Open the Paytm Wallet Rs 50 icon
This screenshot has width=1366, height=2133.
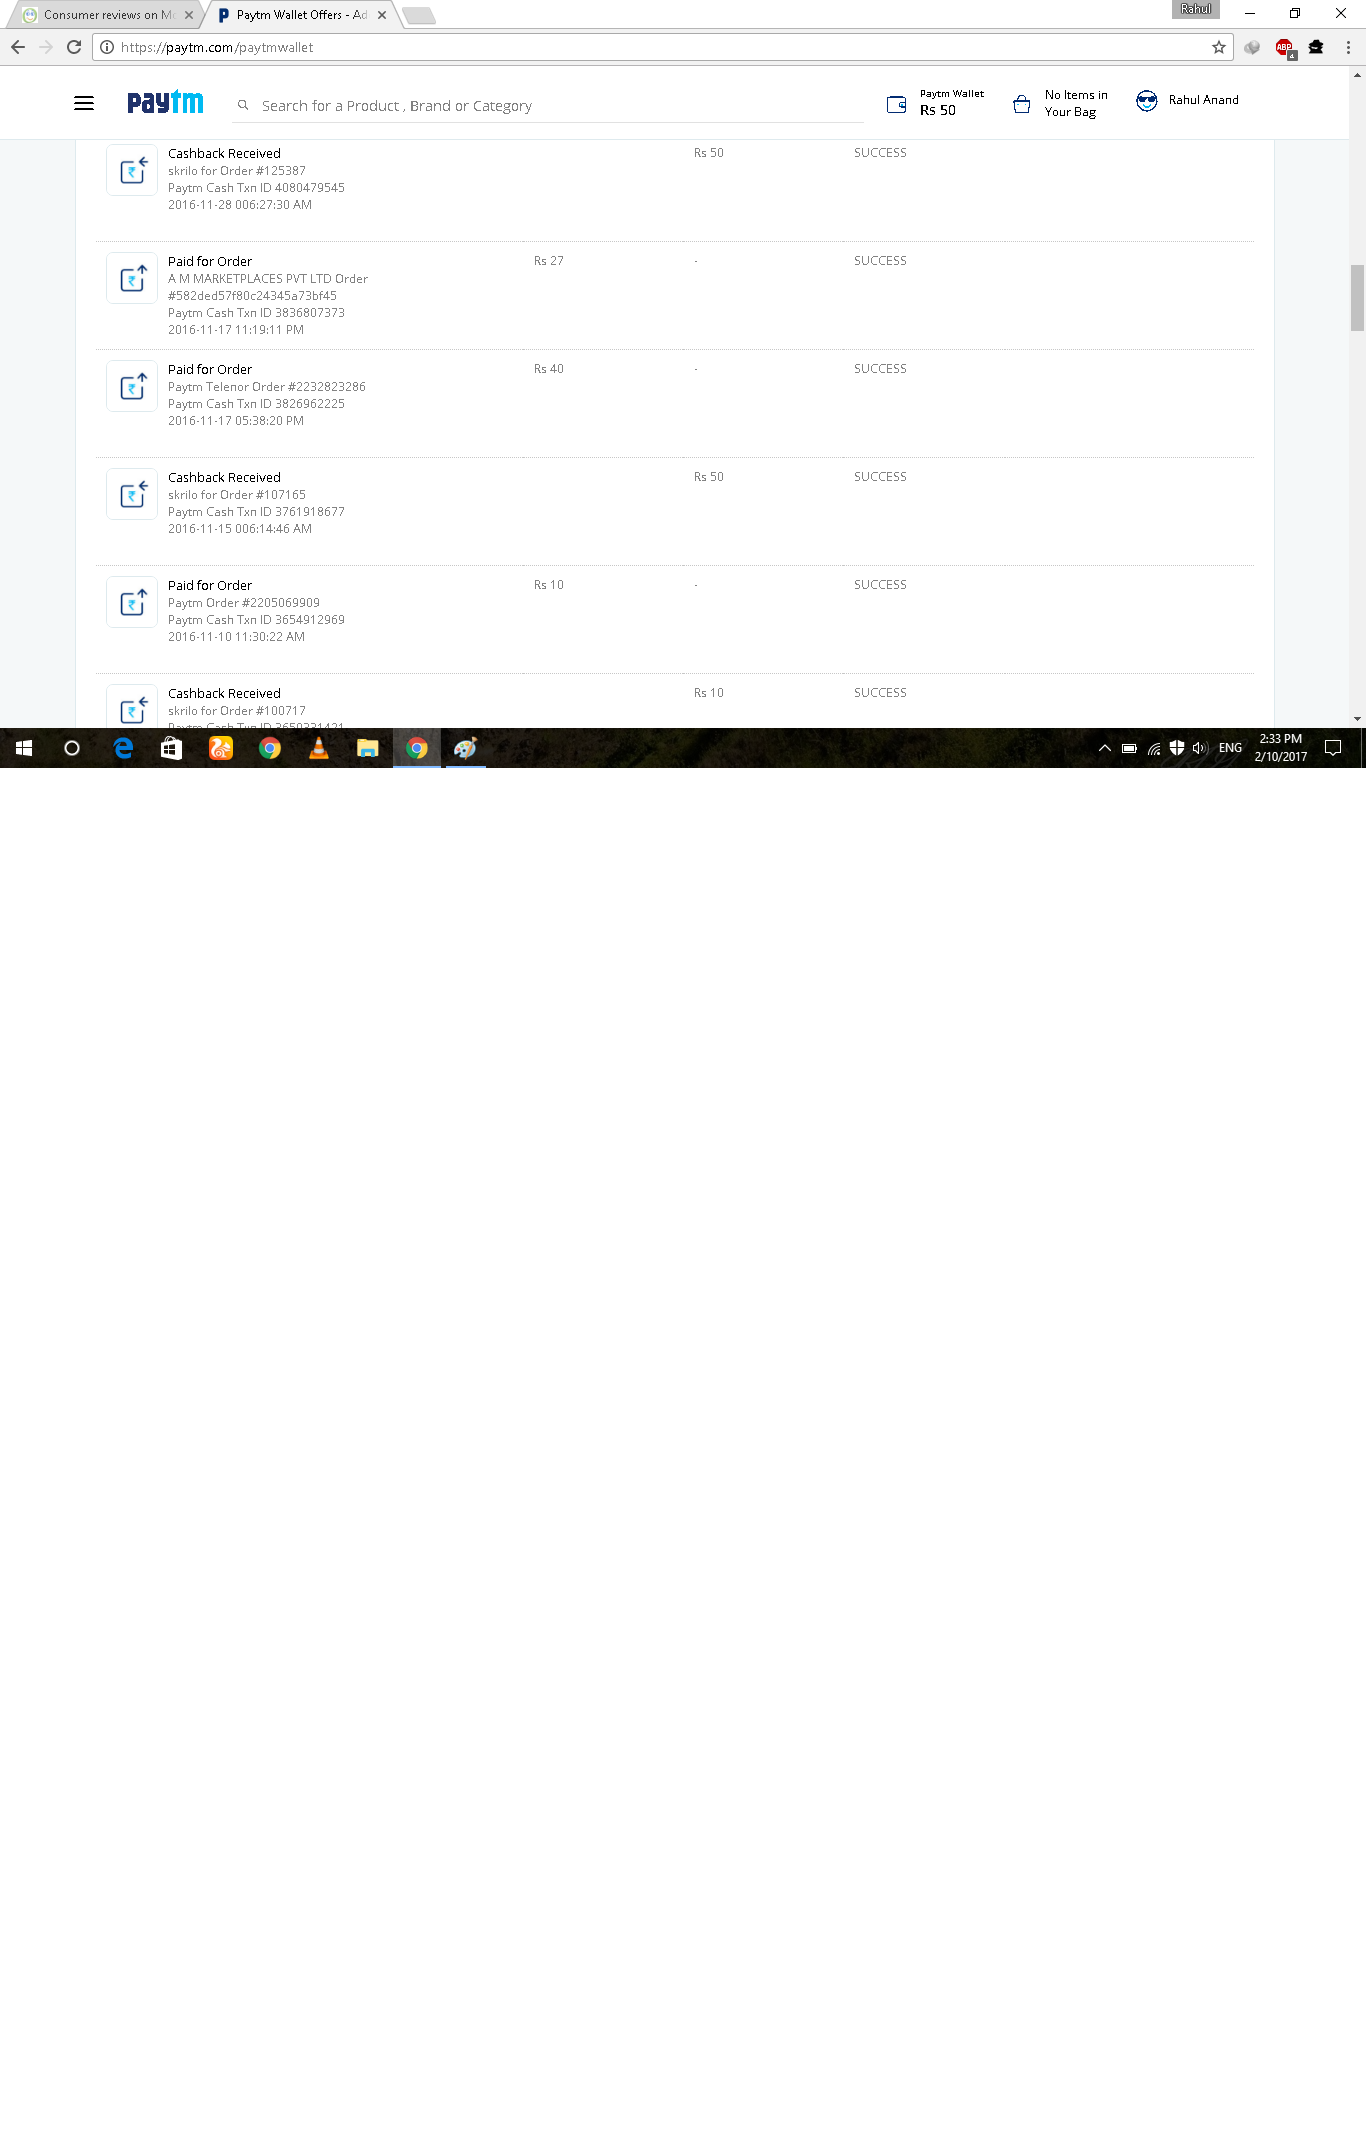pyautogui.click(x=896, y=104)
